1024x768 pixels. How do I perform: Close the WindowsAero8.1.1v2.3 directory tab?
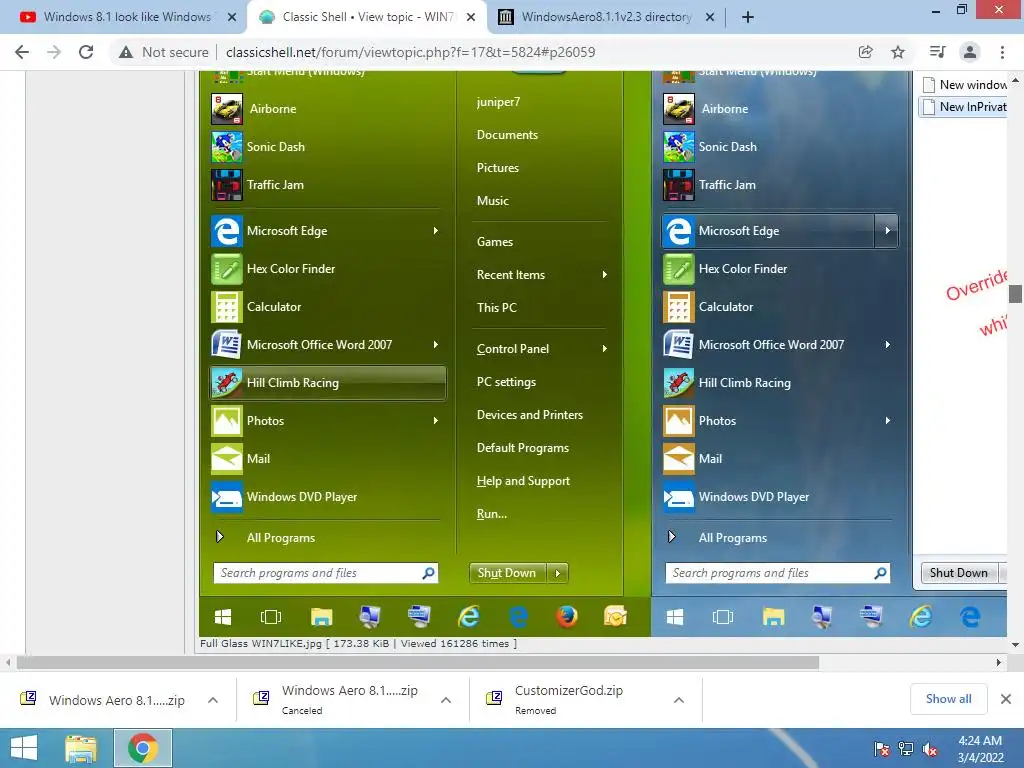(x=710, y=17)
